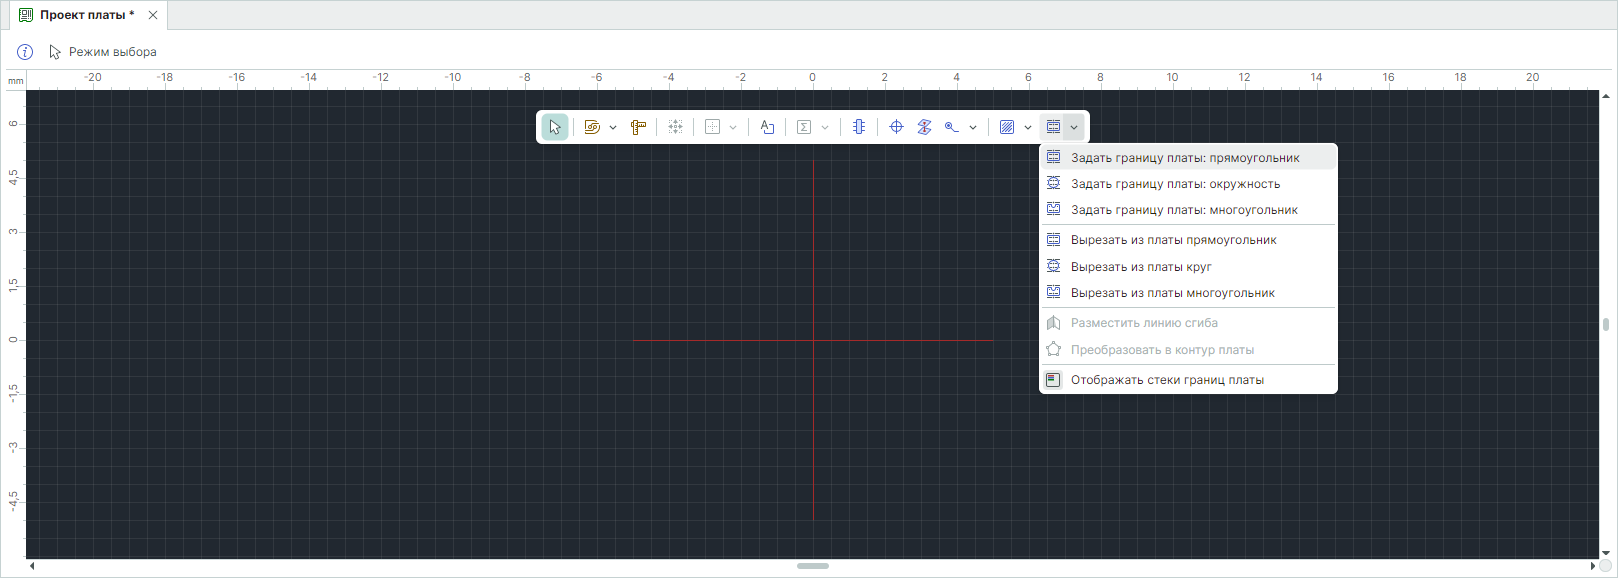Select the arrow selection tool
This screenshot has height=578, width=1618.
click(x=555, y=127)
